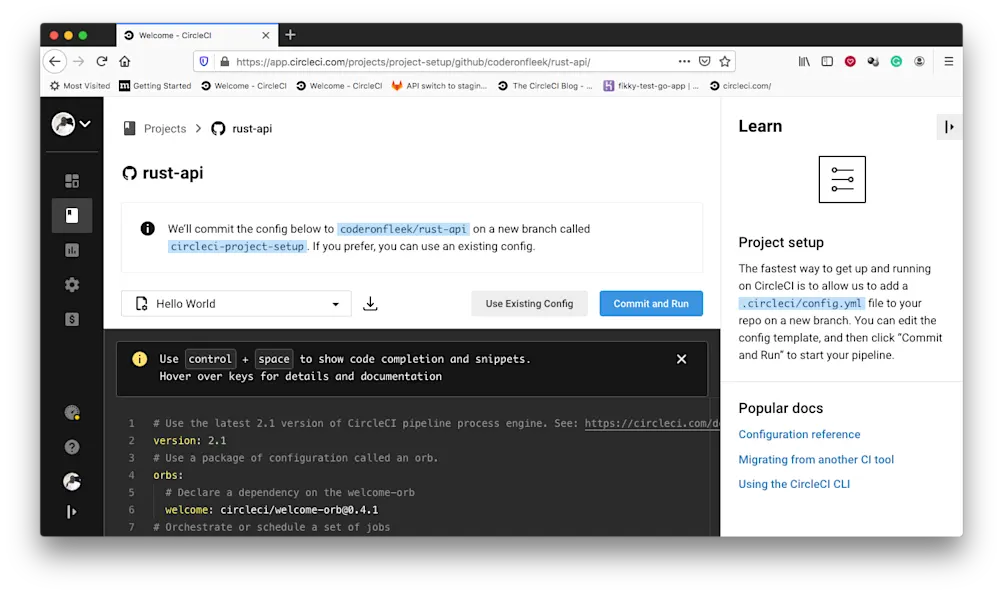Expand the Hello World template dropdown

(334, 303)
